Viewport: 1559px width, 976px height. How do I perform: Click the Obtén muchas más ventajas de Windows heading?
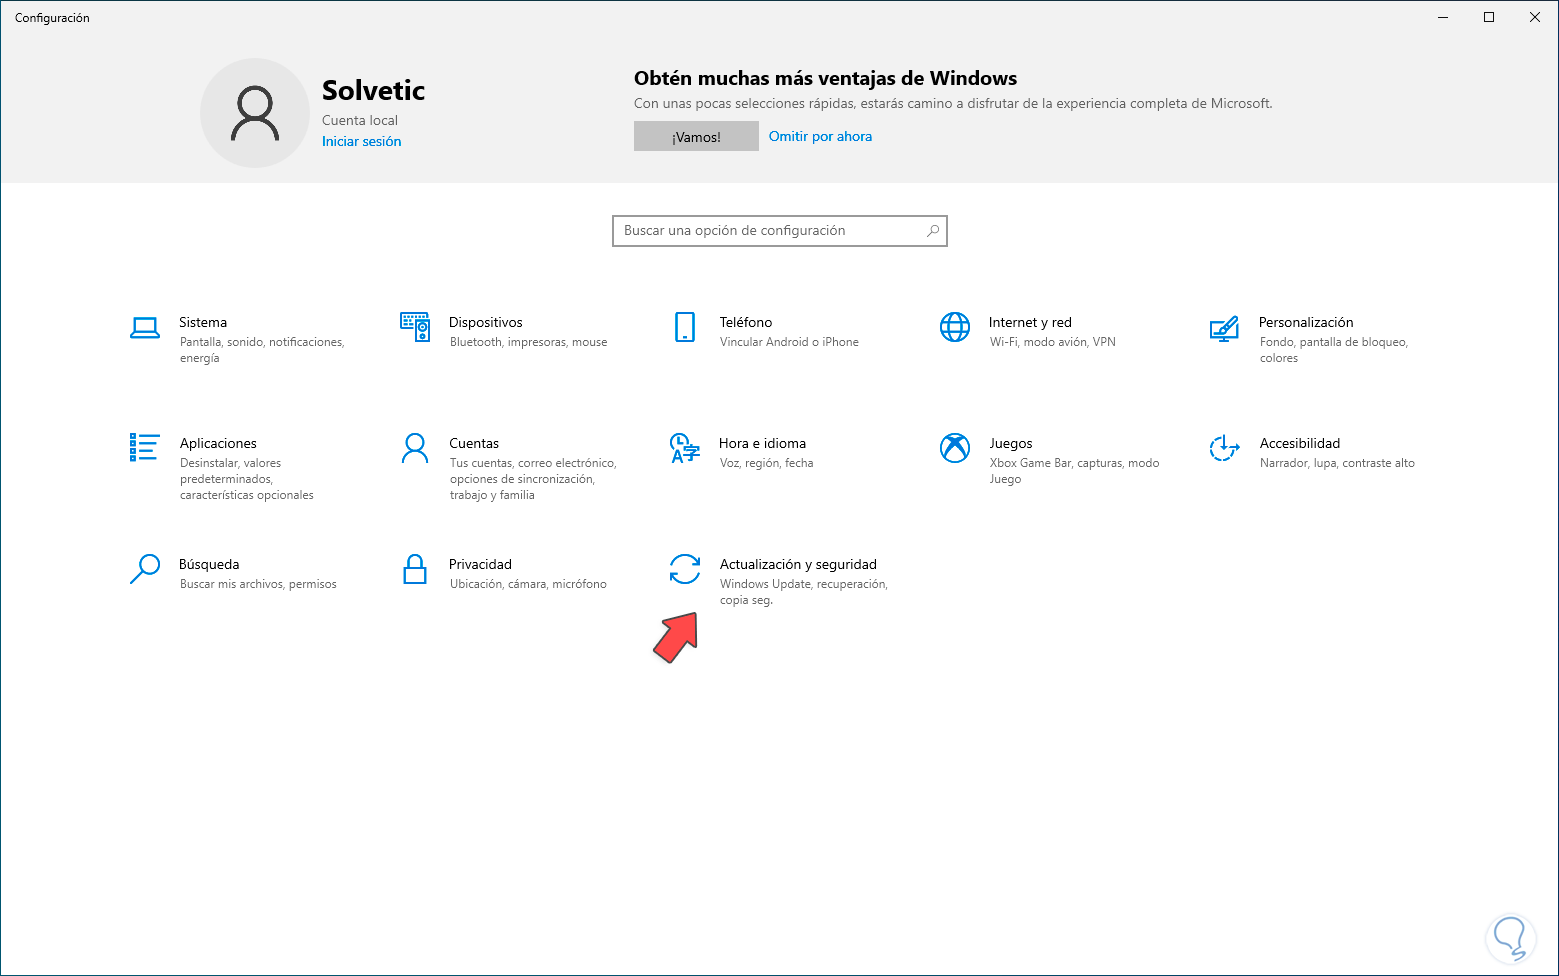click(x=825, y=78)
